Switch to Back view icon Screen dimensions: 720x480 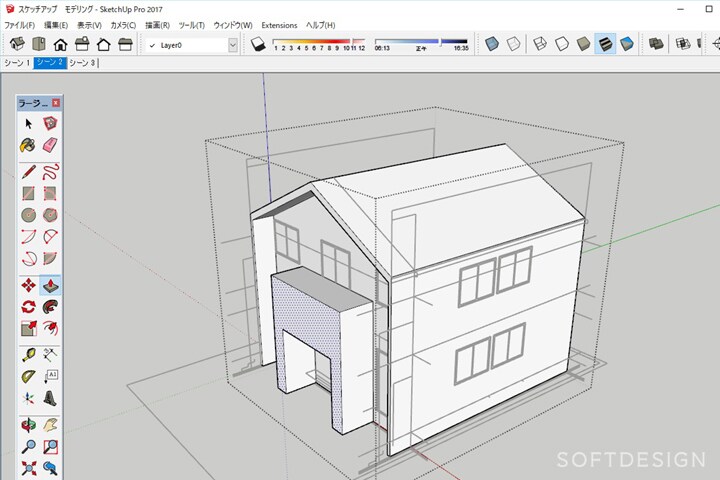pos(103,45)
